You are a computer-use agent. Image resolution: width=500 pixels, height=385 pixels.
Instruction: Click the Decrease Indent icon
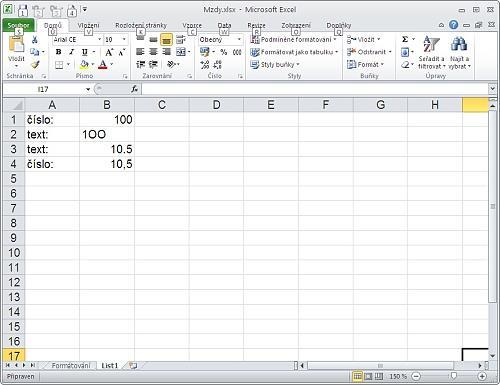pyautogui.click(x=140, y=64)
